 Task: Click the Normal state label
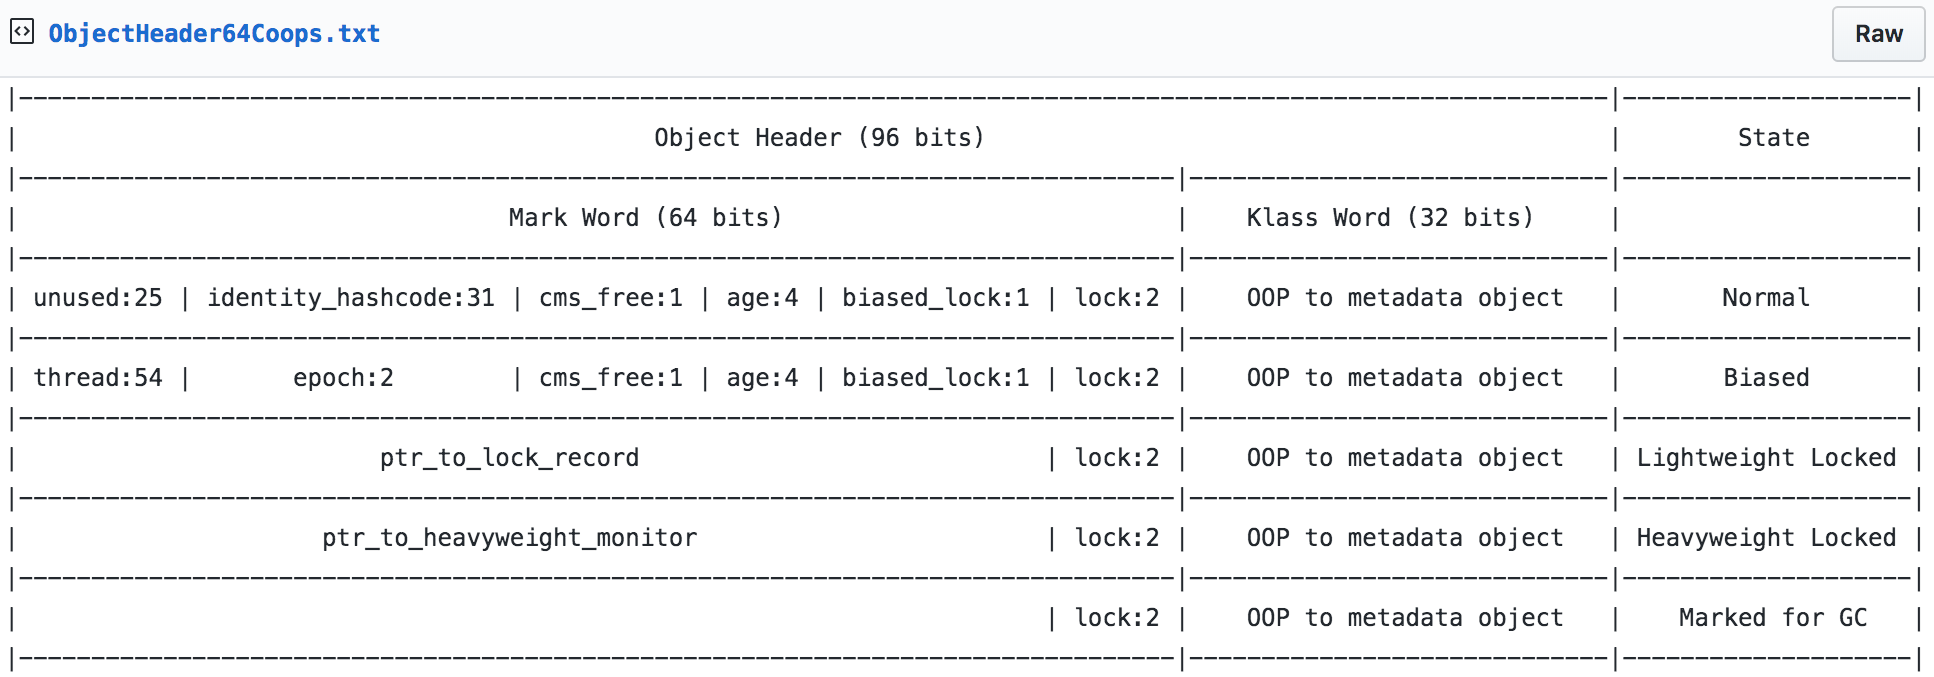(x=1766, y=298)
